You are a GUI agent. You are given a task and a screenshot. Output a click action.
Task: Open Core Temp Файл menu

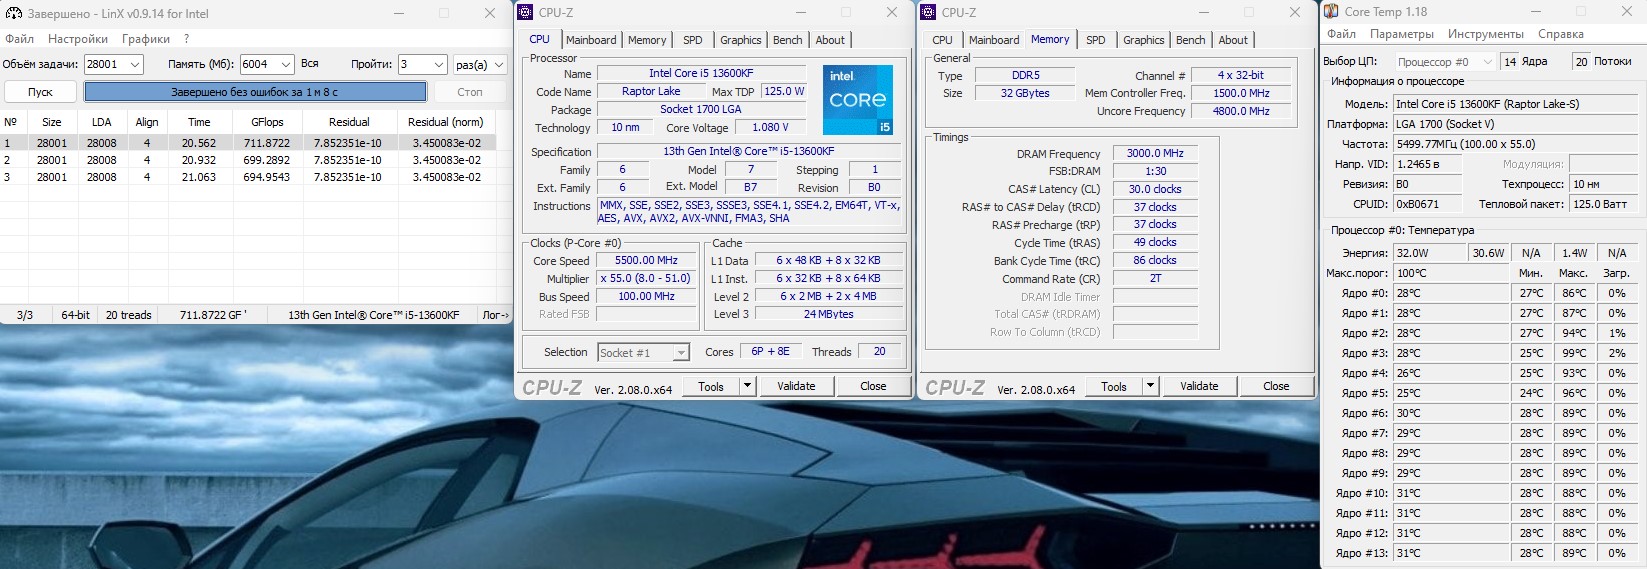(x=1342, y=34)
